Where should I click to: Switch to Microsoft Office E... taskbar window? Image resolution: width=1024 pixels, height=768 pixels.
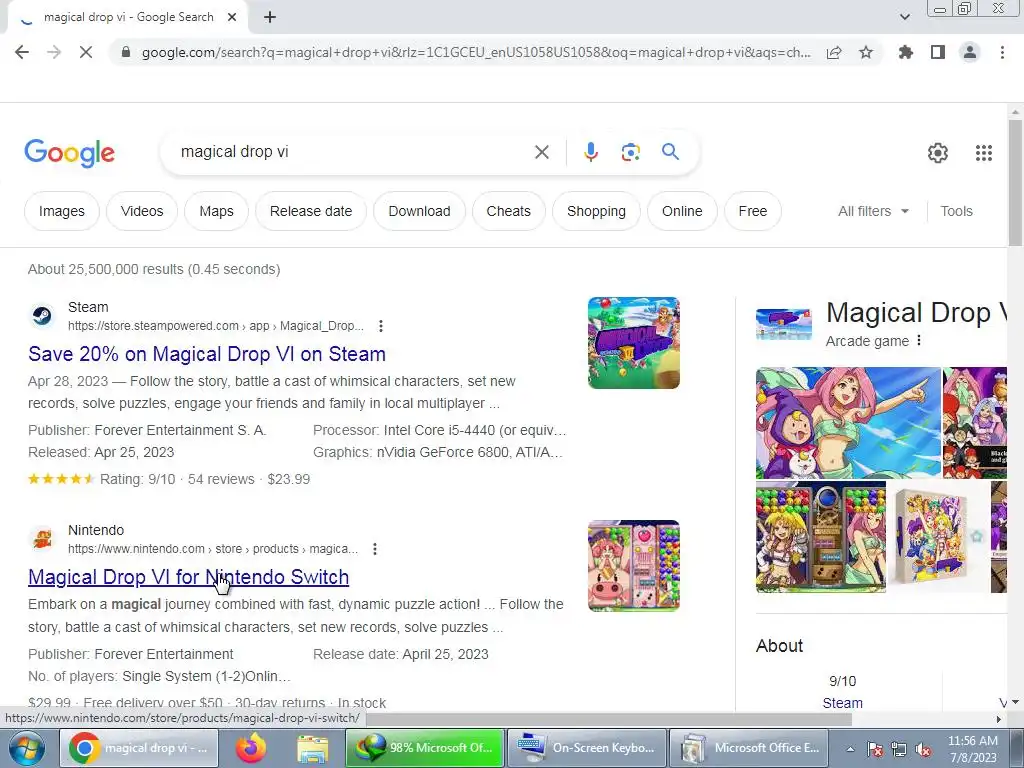748,748
